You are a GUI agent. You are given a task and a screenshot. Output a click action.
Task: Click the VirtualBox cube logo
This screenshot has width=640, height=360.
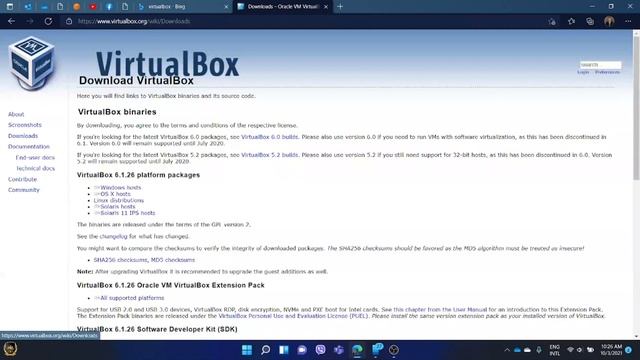(31, 63)
